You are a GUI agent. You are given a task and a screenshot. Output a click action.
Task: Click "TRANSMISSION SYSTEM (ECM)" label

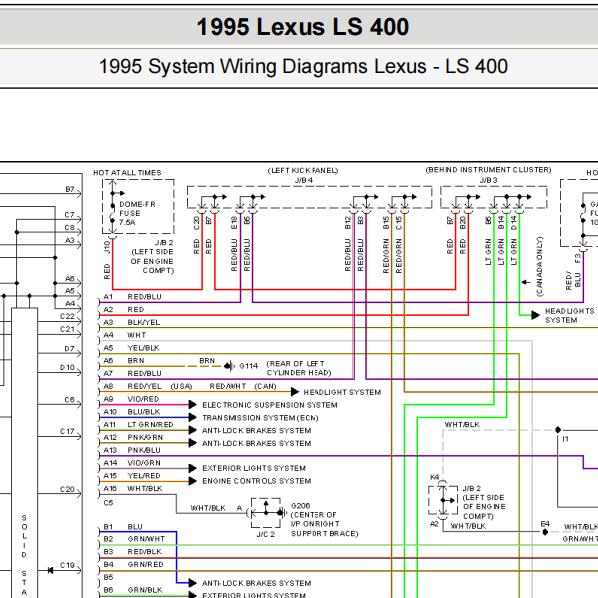[260, 418]
